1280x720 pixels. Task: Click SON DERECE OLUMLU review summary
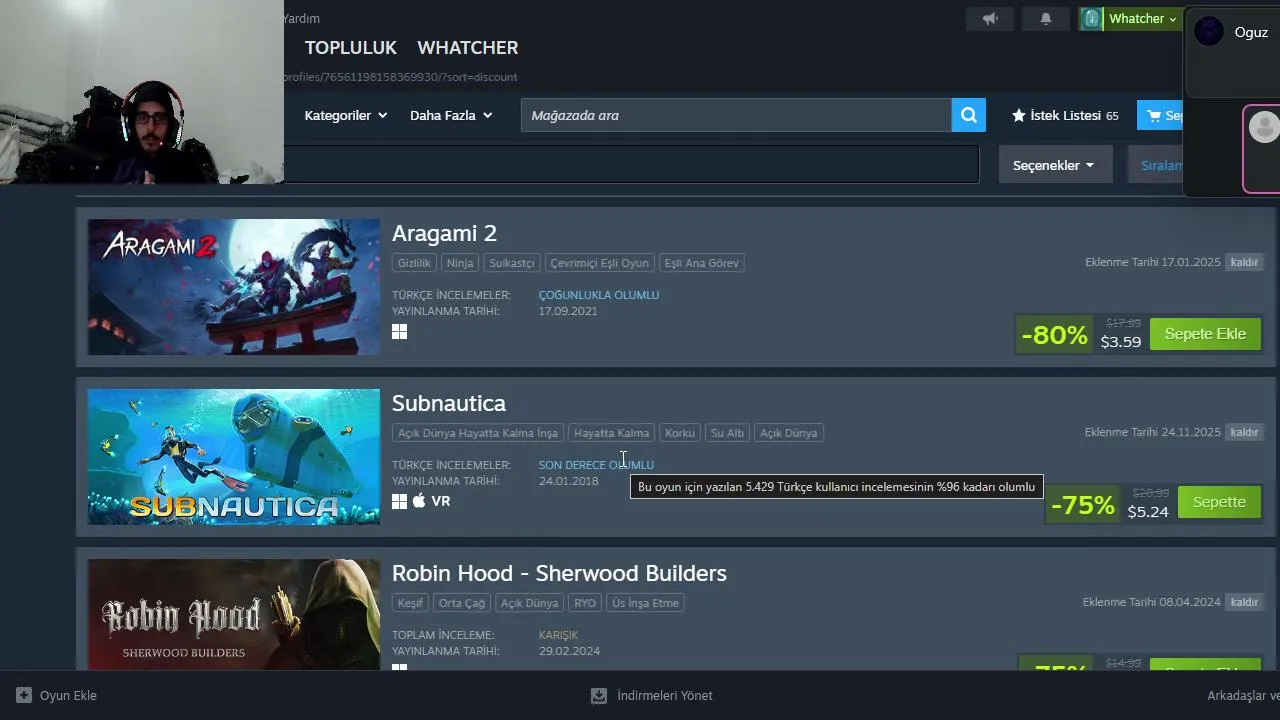596,465
